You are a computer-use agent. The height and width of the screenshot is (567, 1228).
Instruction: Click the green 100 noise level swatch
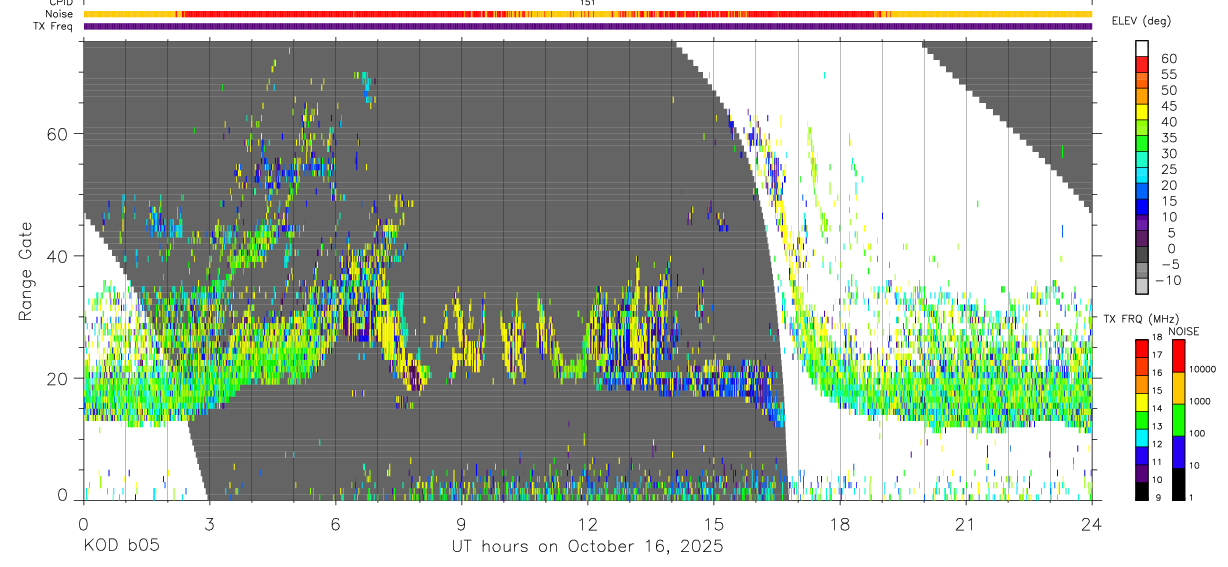click(1178, 420)
